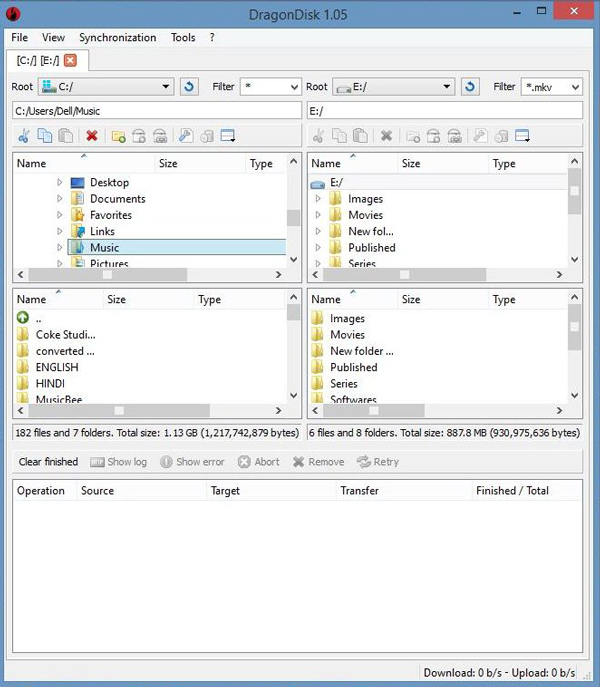Go up one level with the green arrow icon

point(23,317)
